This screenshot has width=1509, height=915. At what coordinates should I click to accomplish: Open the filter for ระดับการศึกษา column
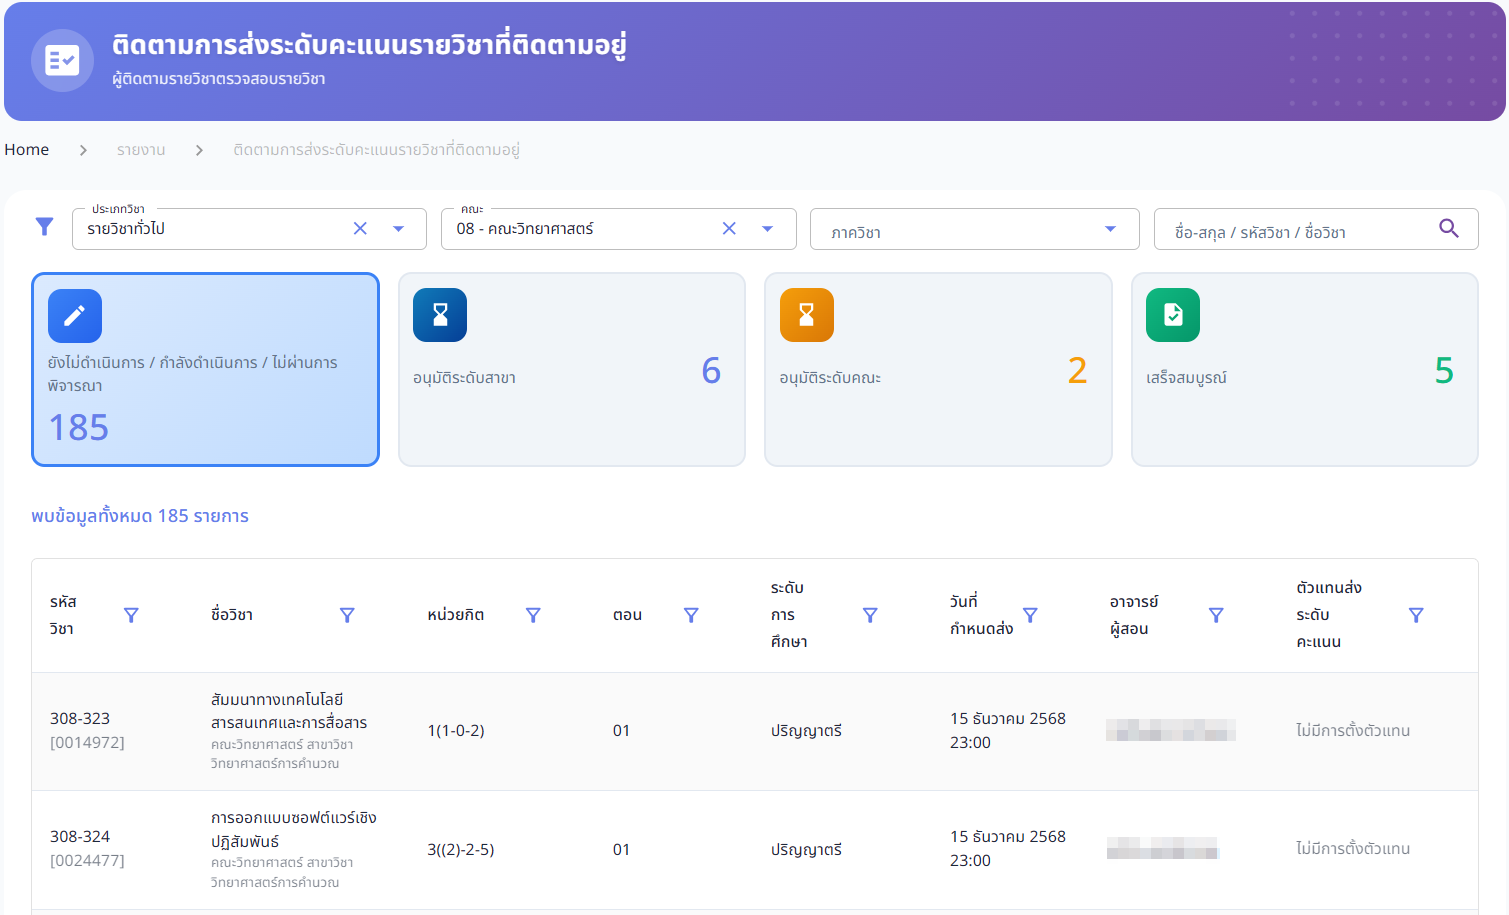[x=870, y=615]
